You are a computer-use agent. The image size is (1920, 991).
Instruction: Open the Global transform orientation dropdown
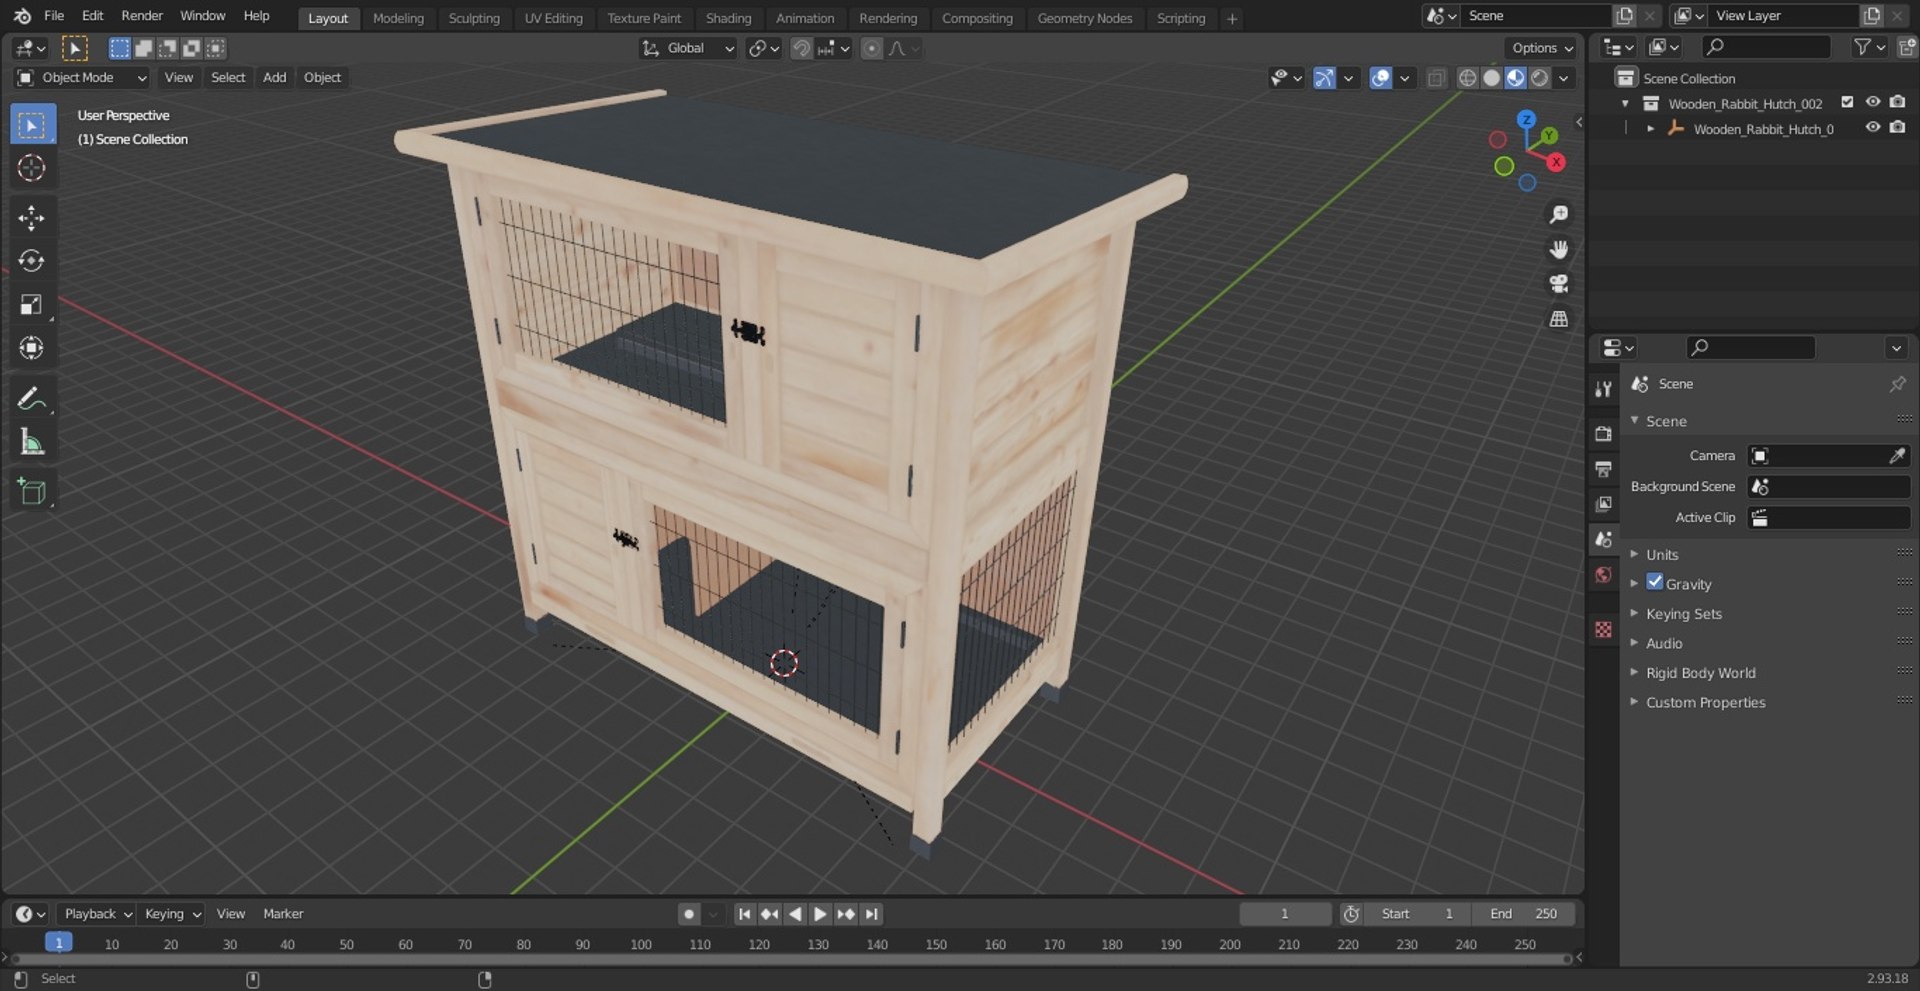click(x=688, y=48)
